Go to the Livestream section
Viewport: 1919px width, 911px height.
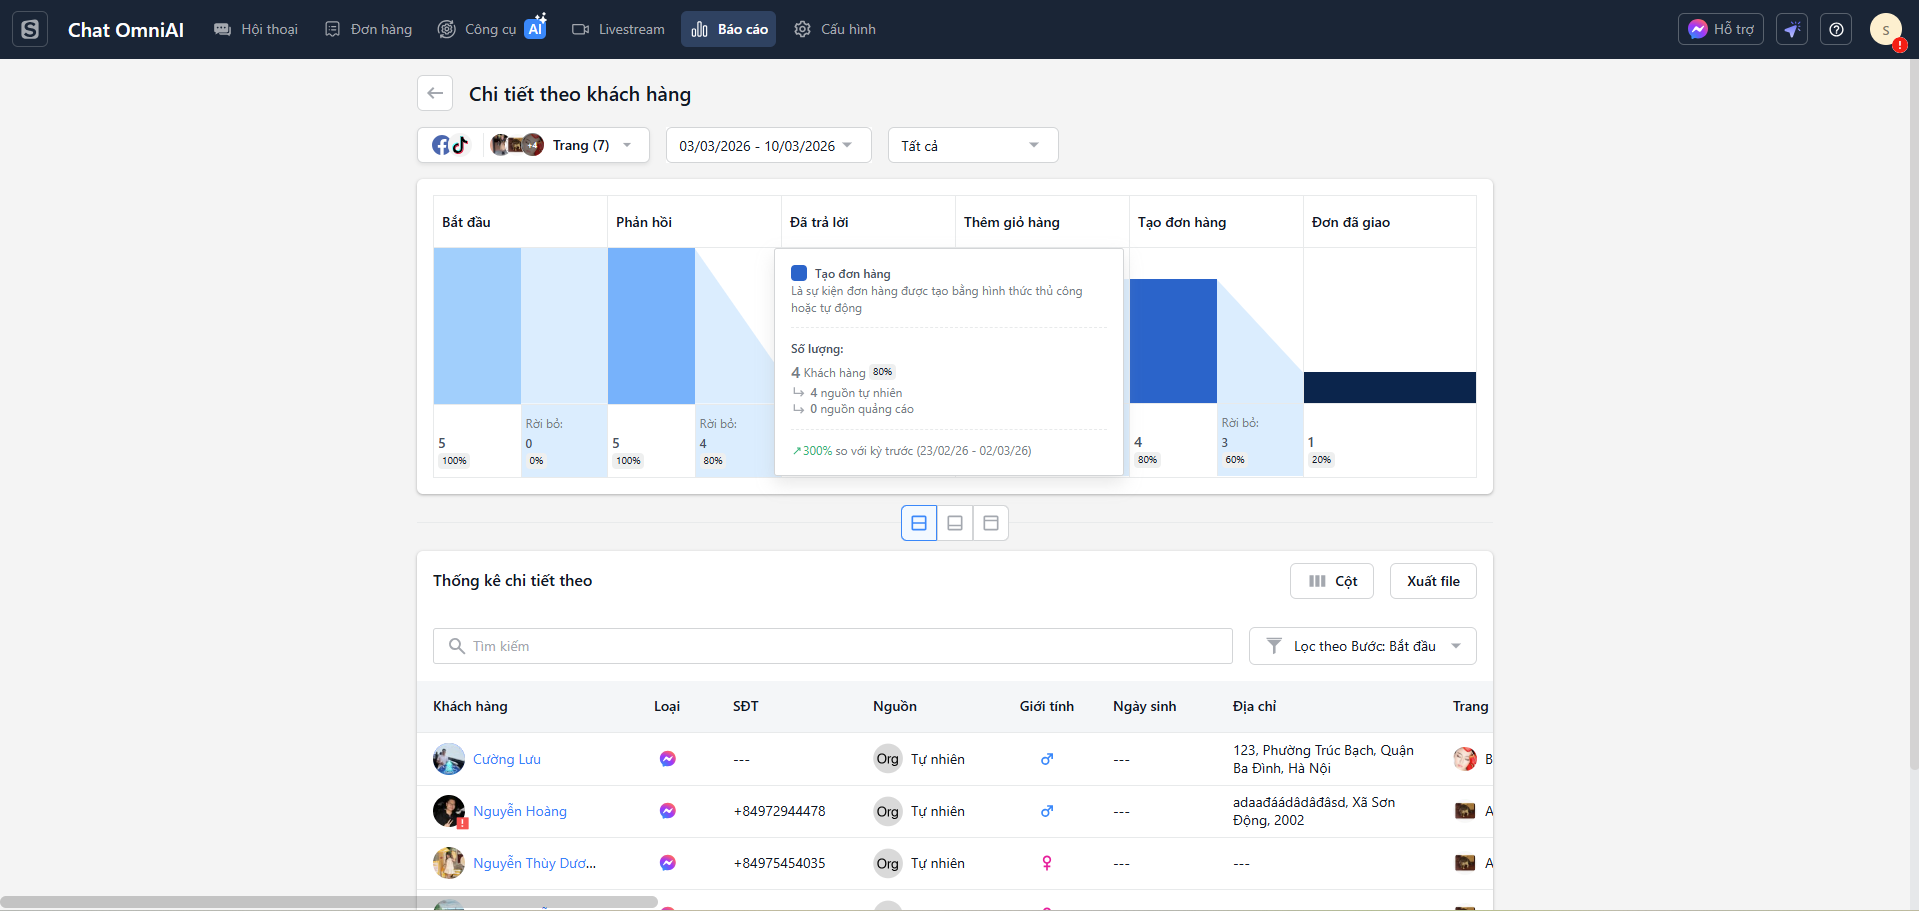(x=618, y=29)
